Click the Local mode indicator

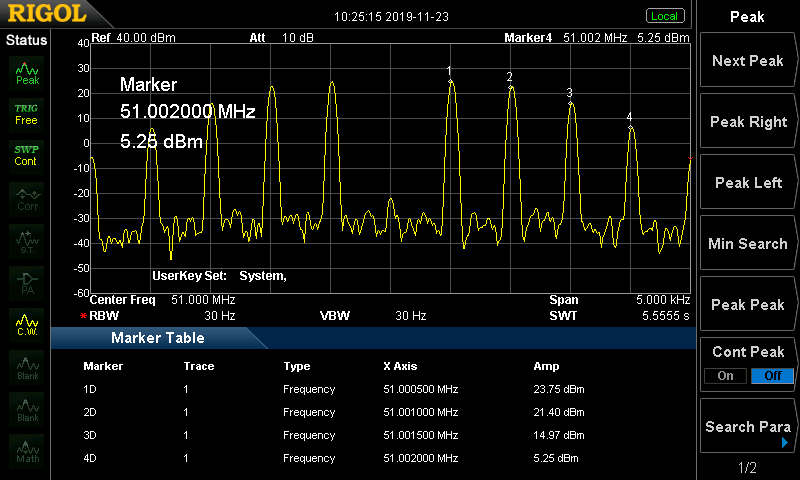coord(664,16)
